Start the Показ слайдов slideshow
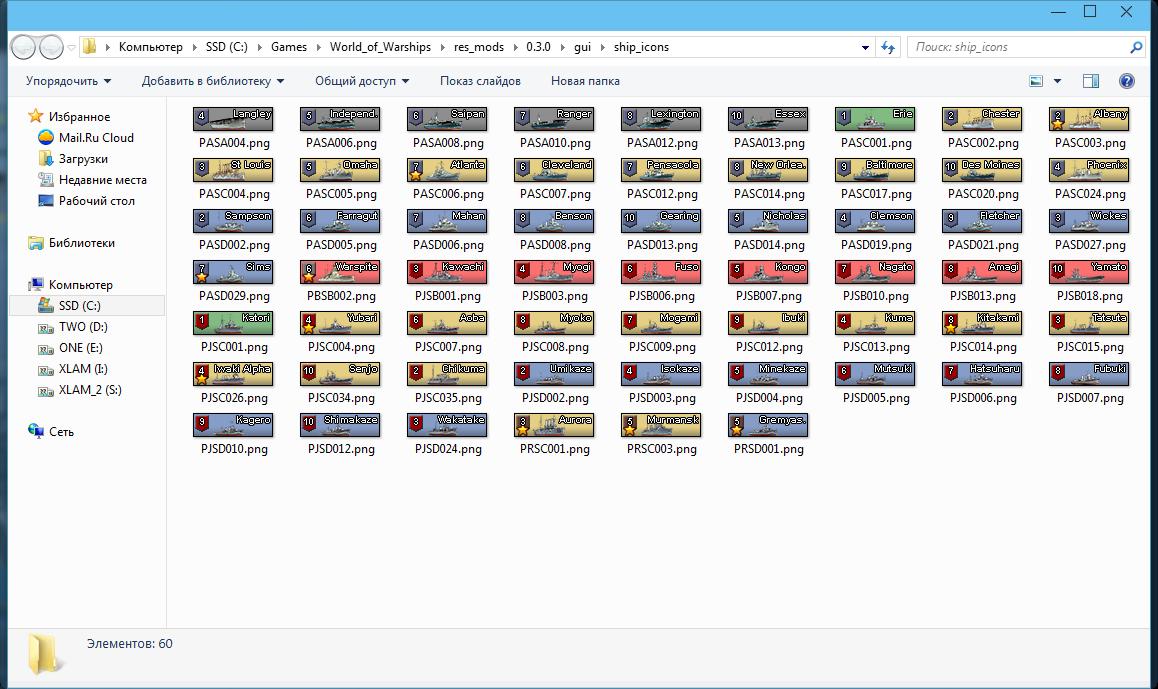 click(x=480, y=81)
